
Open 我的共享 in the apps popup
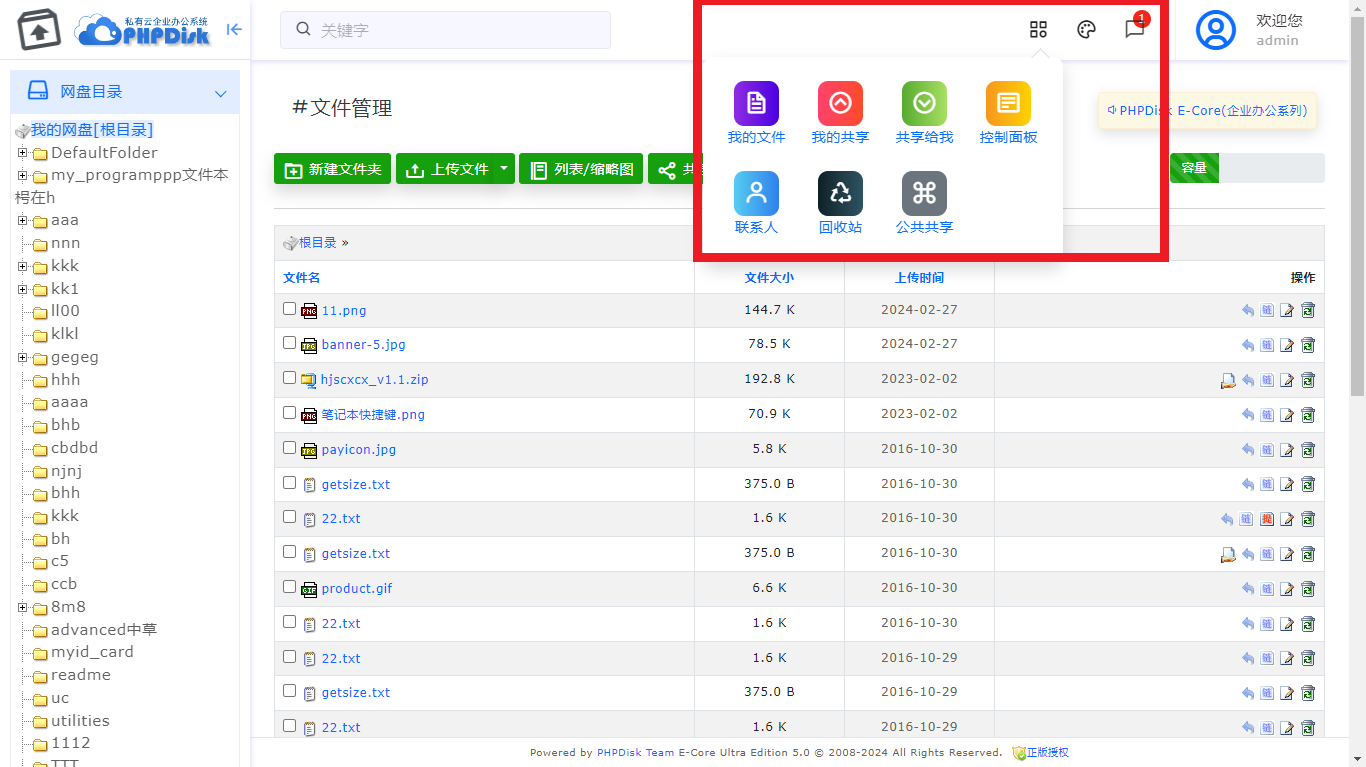(840, 114)
